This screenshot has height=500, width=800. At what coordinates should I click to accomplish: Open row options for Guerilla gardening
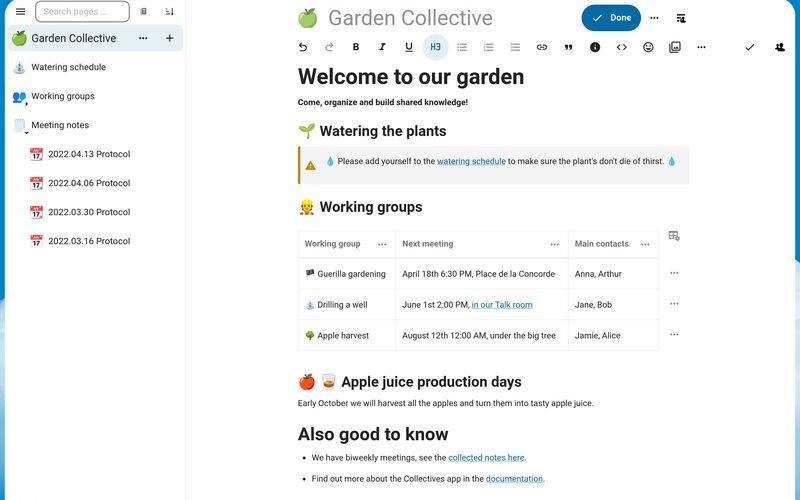[x=674, y=273]
